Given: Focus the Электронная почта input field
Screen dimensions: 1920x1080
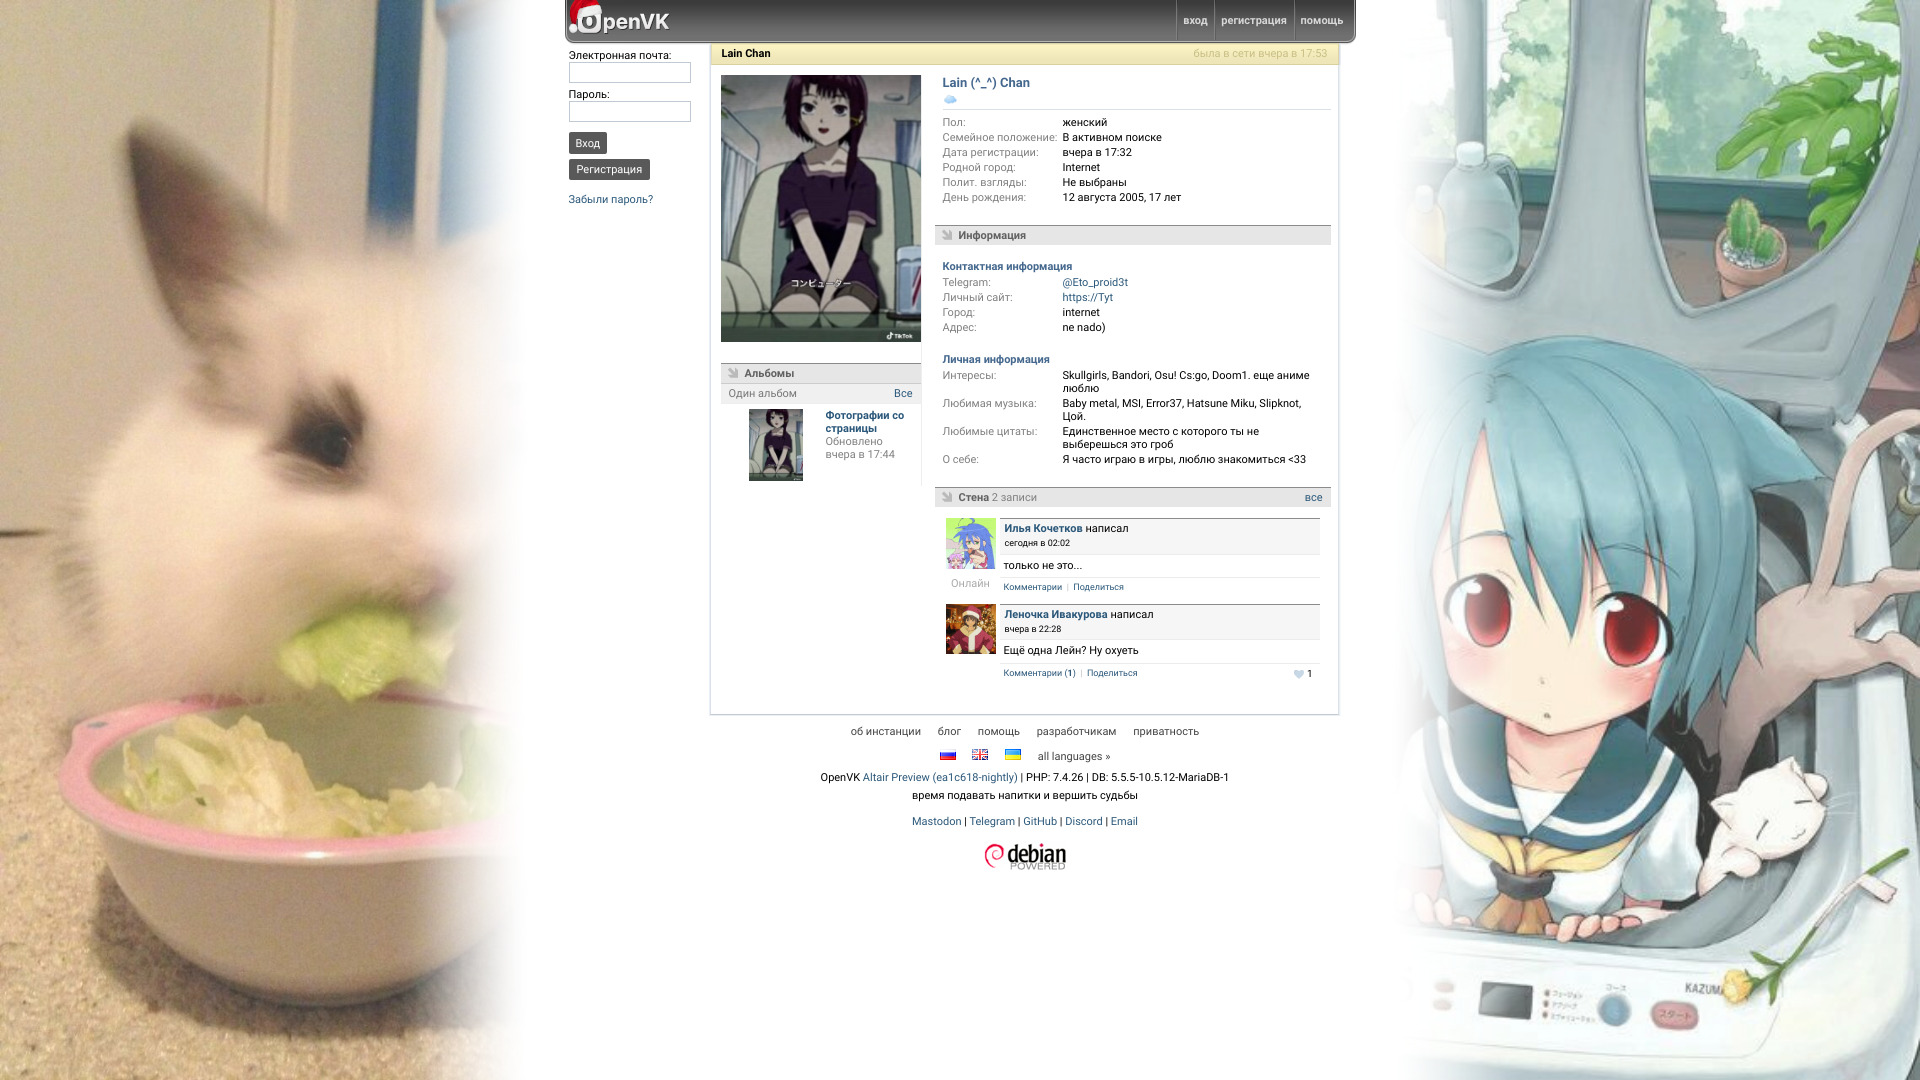Looking at the screenshot, I should click(629, 73).
